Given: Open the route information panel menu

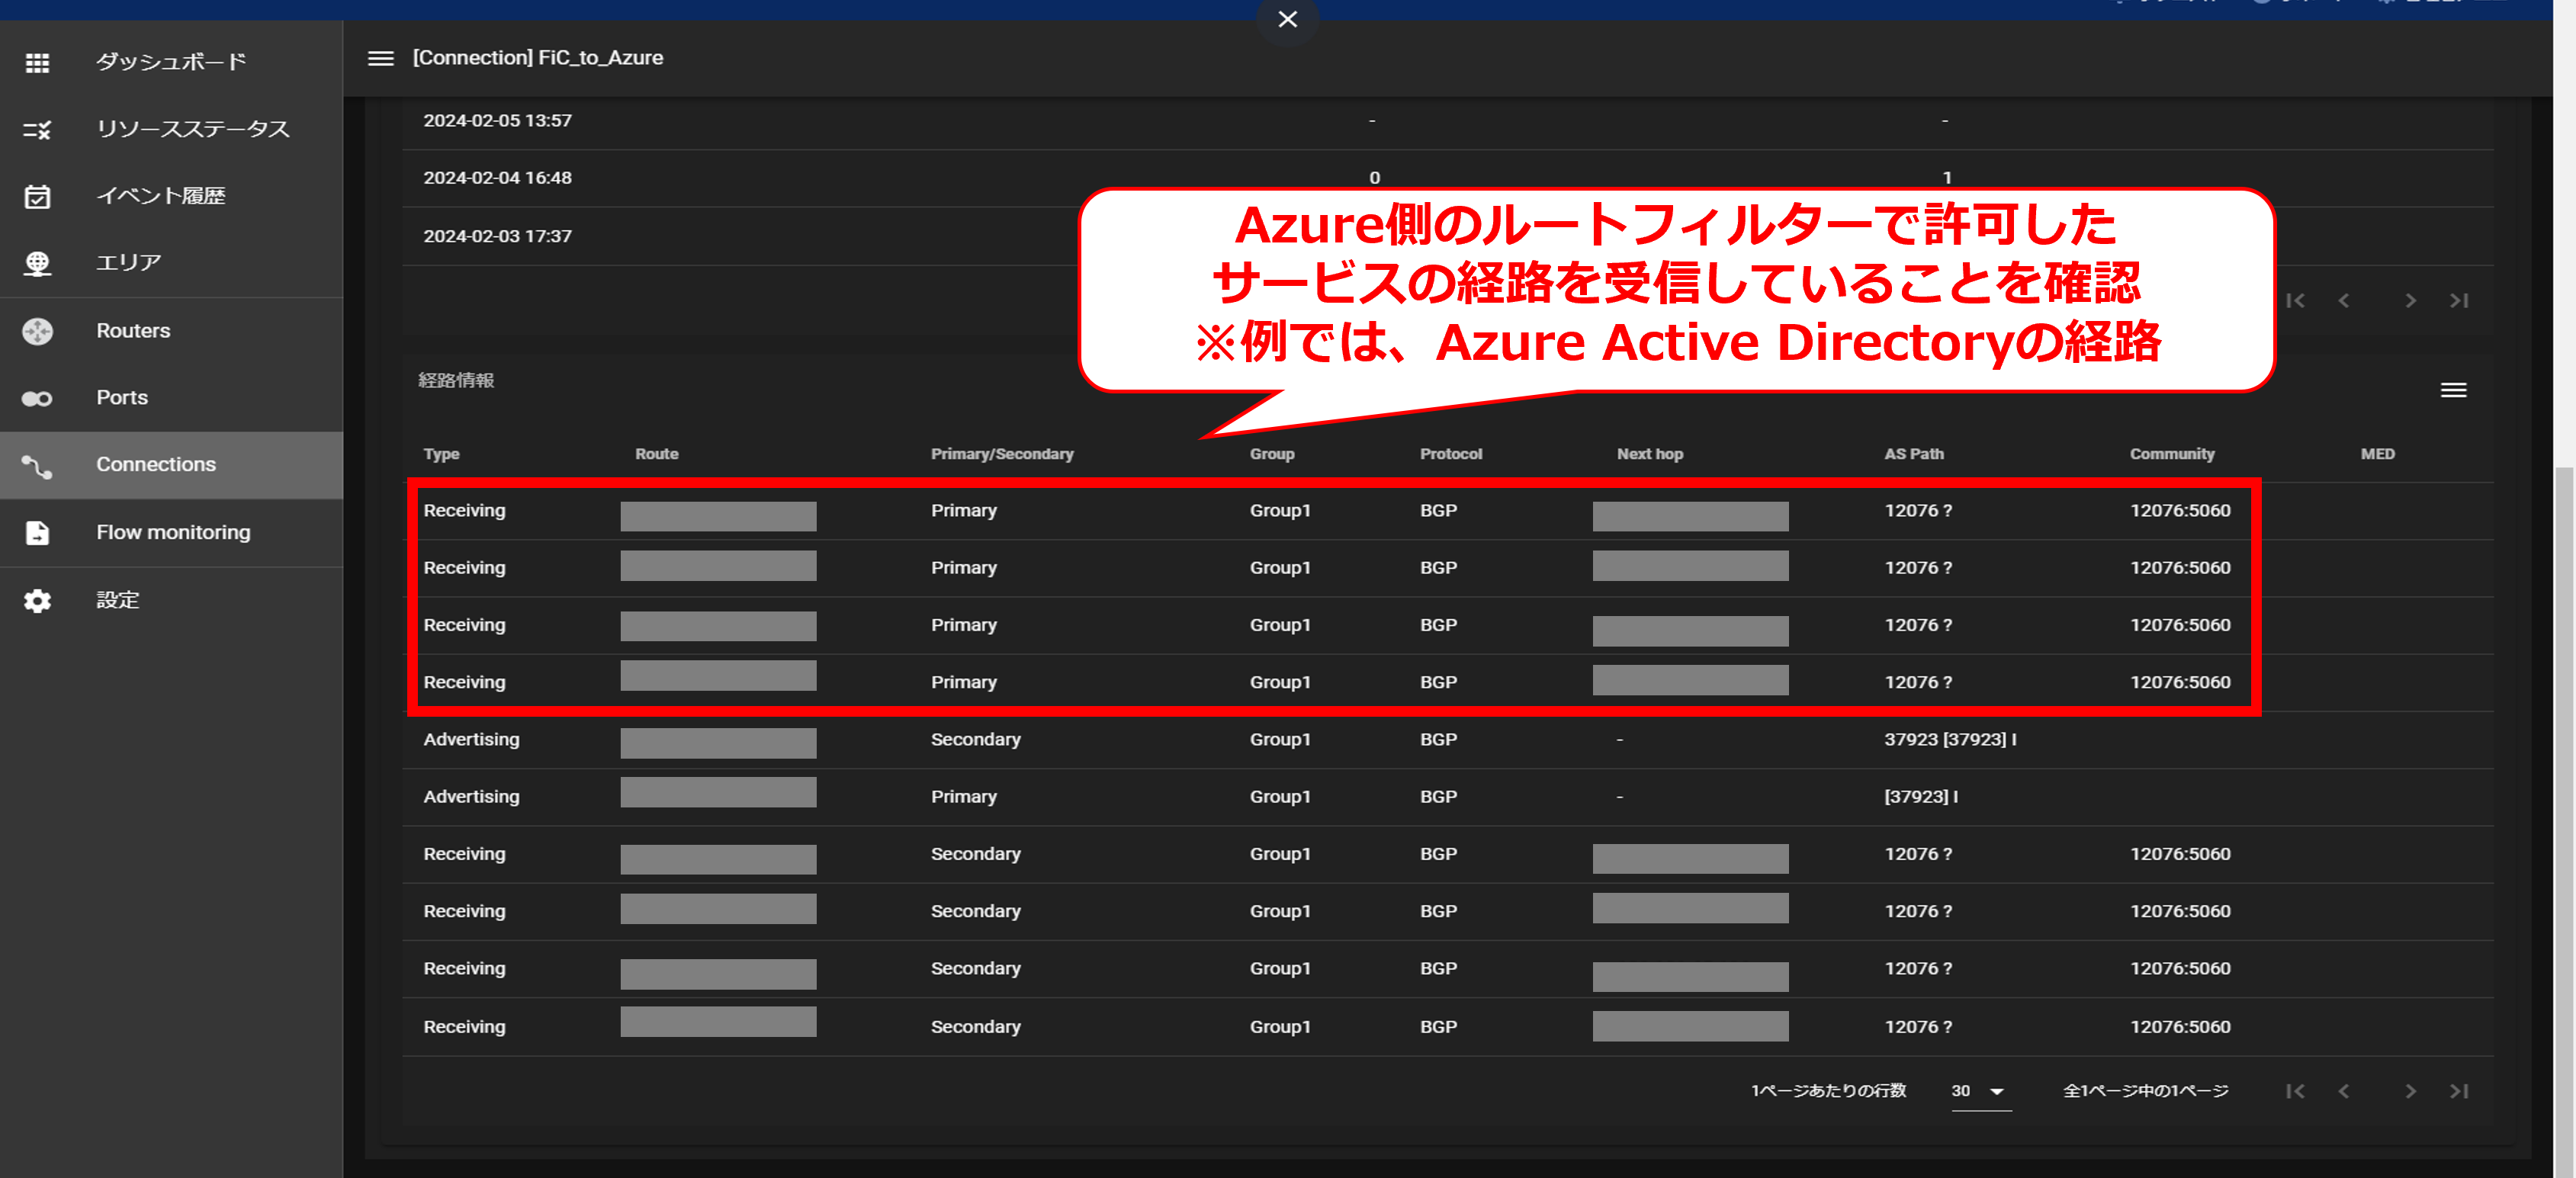Looking at the screenshot, I should (2453, 390).
